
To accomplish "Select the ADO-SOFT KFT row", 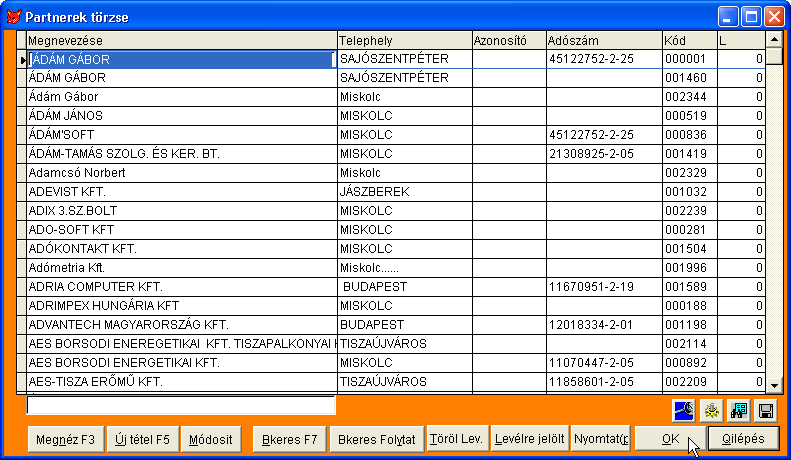I will coord(182,230).
